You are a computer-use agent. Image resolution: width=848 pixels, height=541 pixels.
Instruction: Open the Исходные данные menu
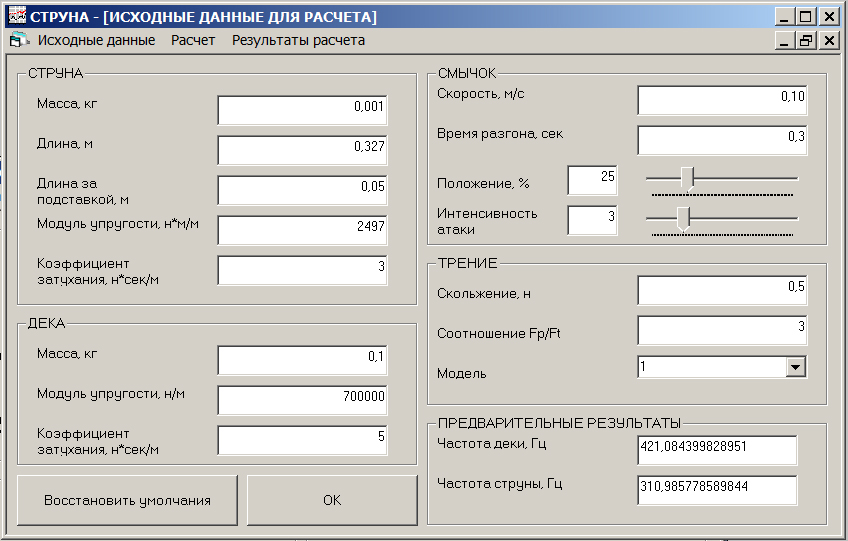[96, 41]
